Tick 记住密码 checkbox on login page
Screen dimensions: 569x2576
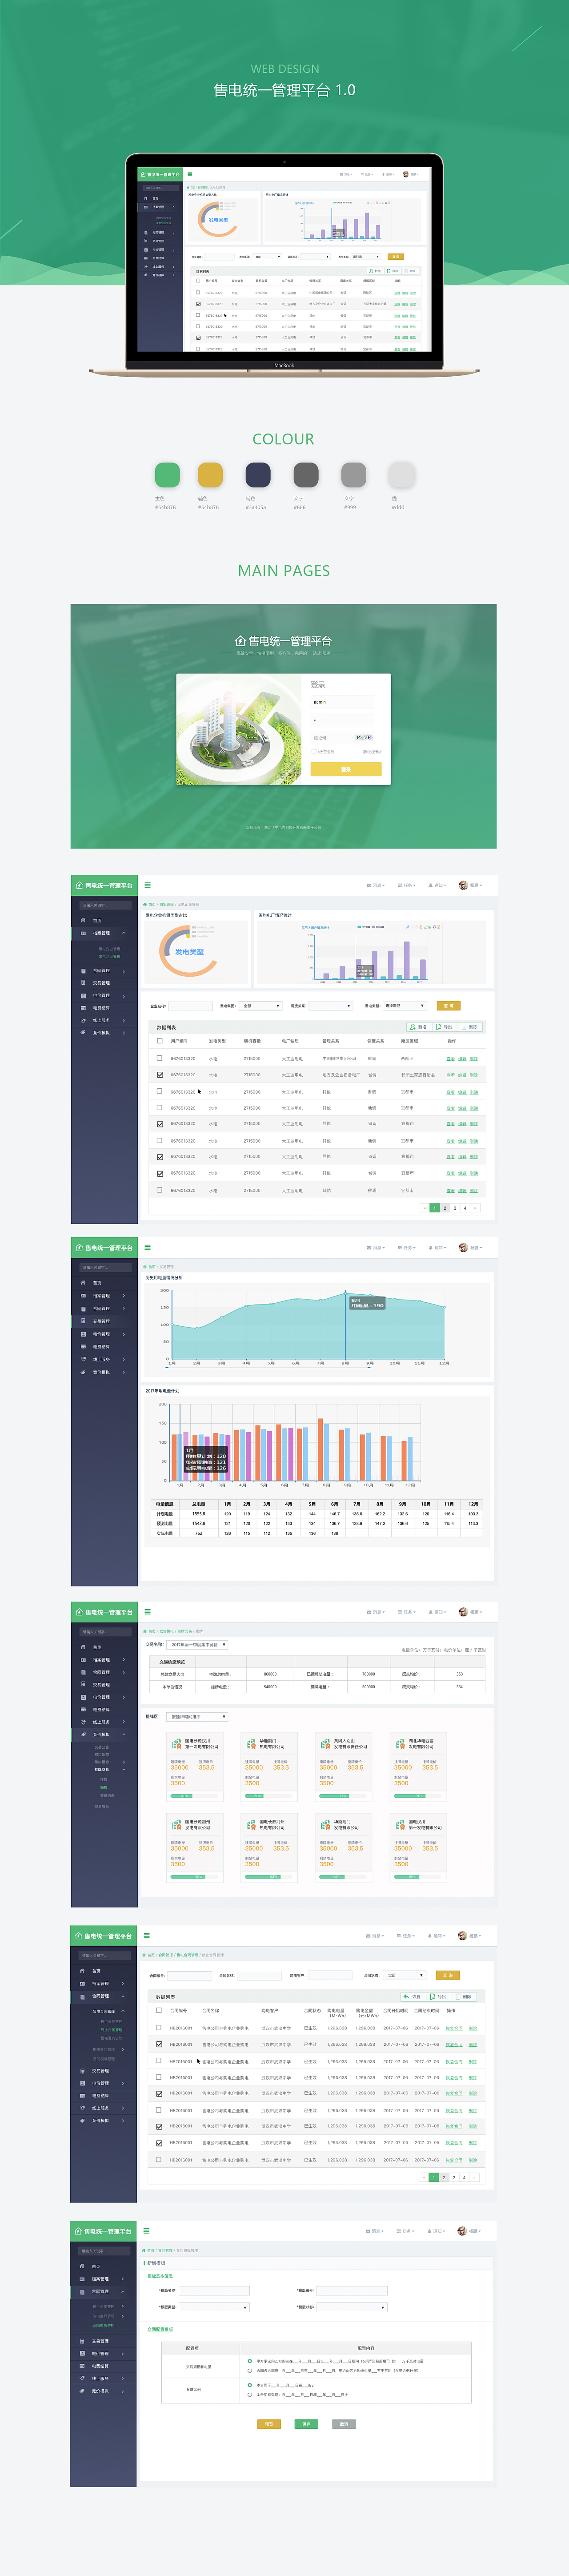(x=313, y=751)
